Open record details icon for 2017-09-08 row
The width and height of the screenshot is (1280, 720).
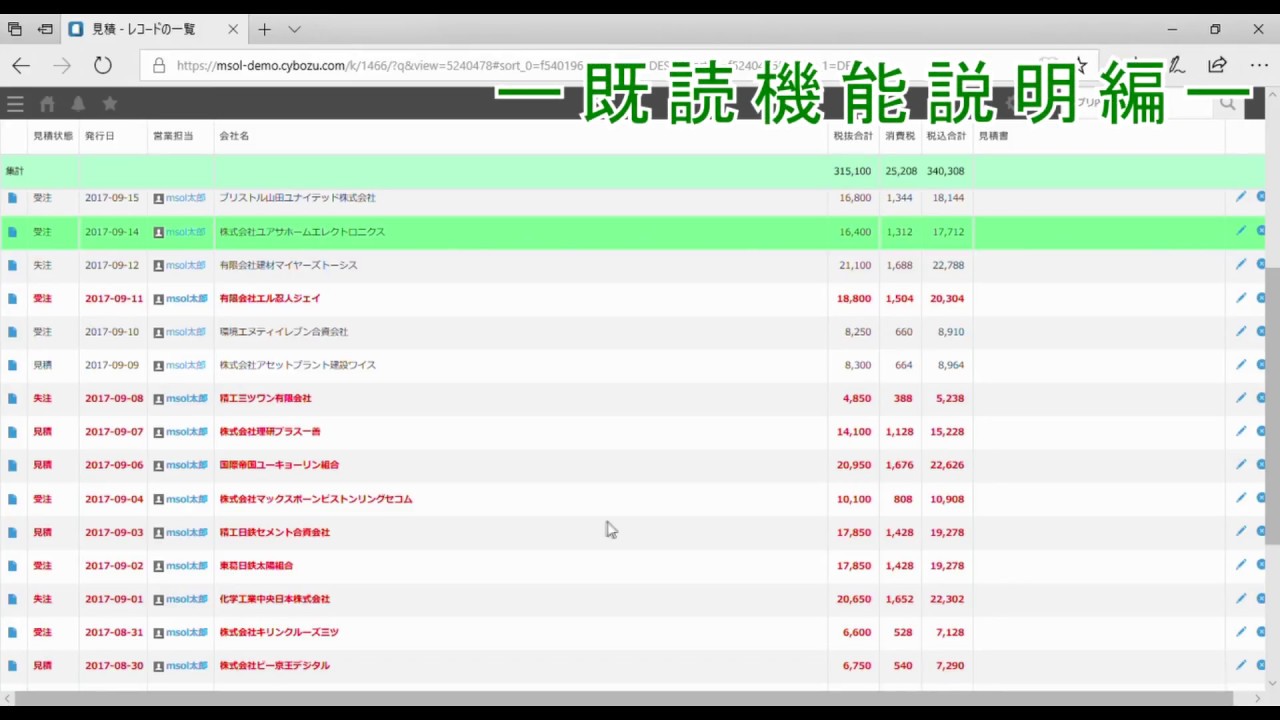pyautogui.click(x=12, y=398)
